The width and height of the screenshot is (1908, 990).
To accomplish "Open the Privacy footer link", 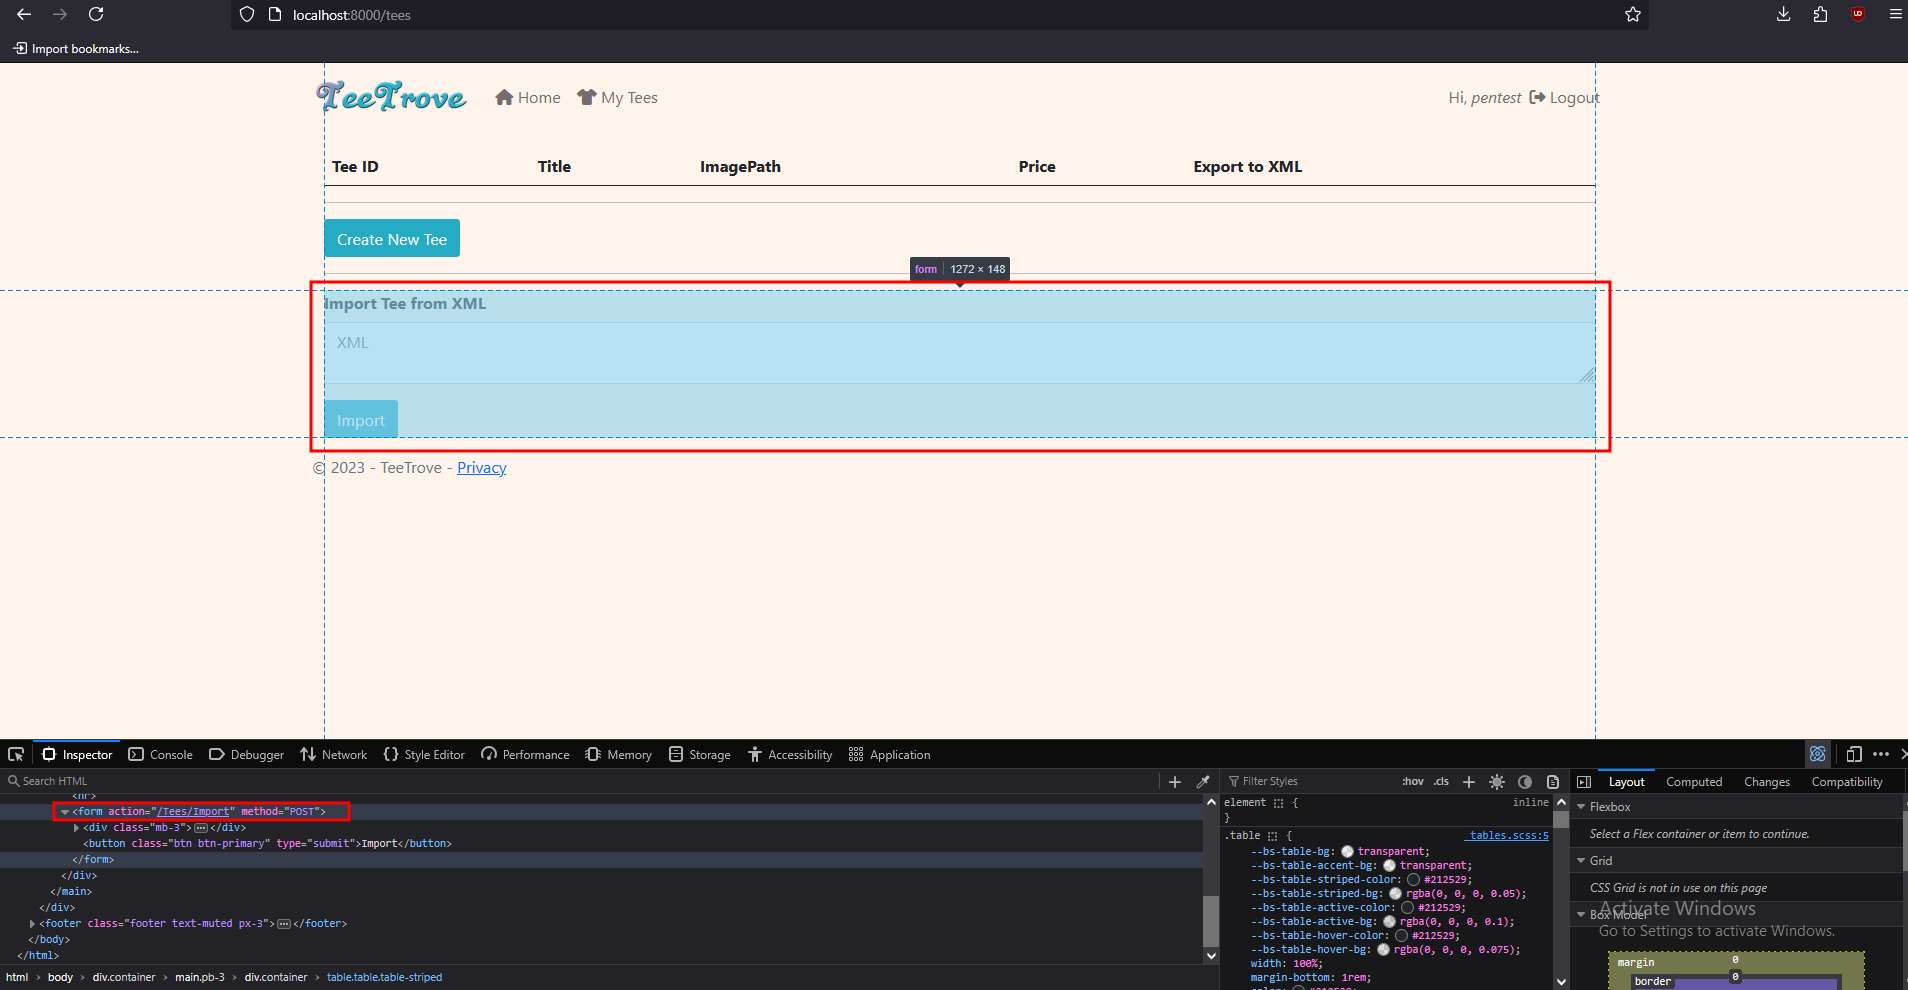I will [x=481, y=468].
